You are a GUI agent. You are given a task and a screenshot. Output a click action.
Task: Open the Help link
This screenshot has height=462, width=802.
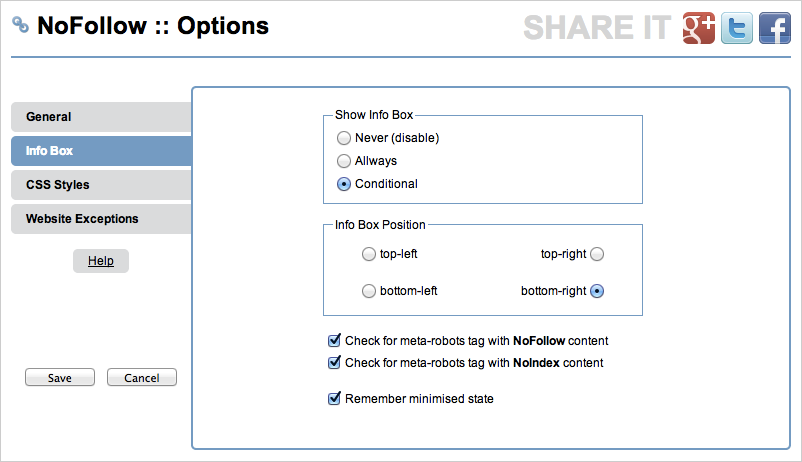pos(101,261)
